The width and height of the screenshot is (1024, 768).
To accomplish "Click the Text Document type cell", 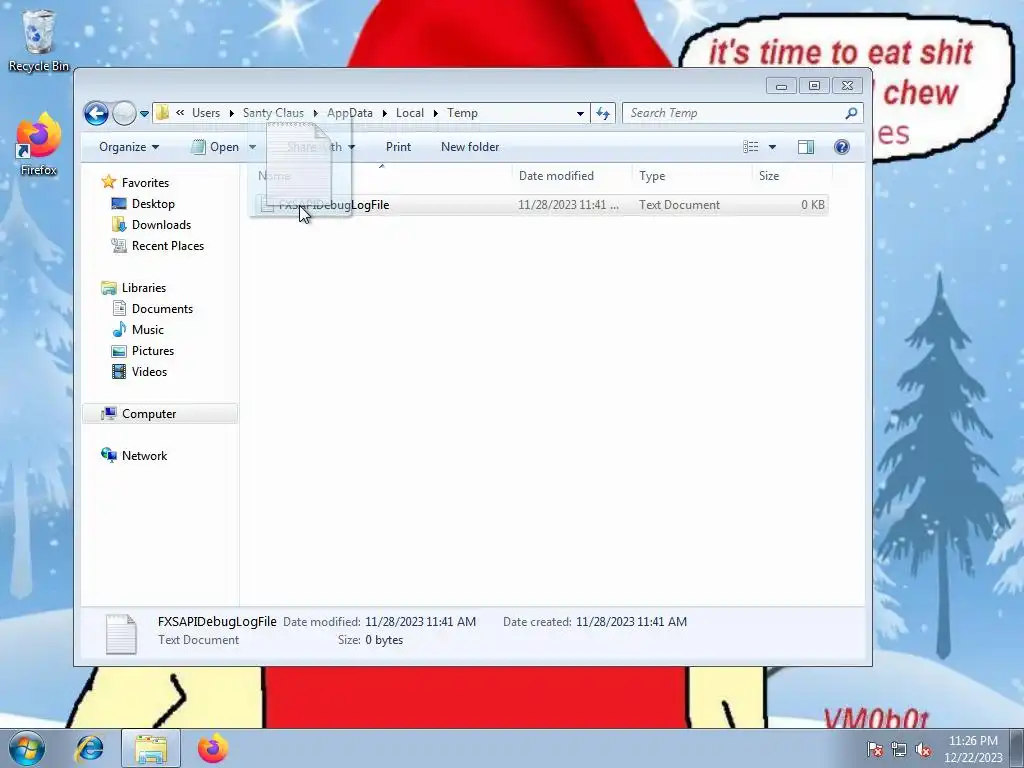I will point(679,205).
